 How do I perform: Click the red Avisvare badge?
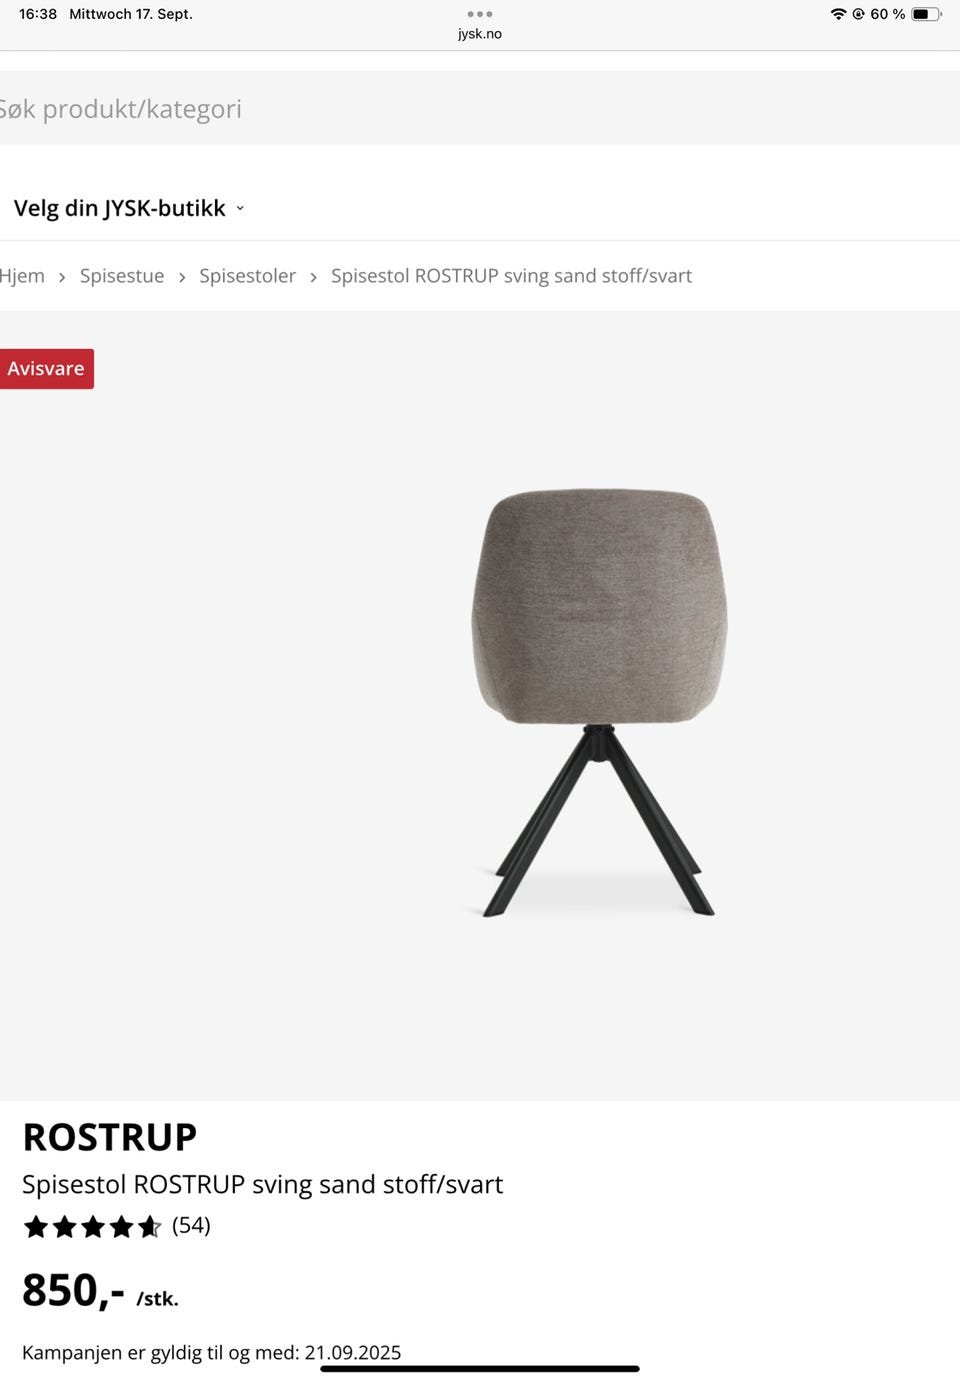pos(46,369)
